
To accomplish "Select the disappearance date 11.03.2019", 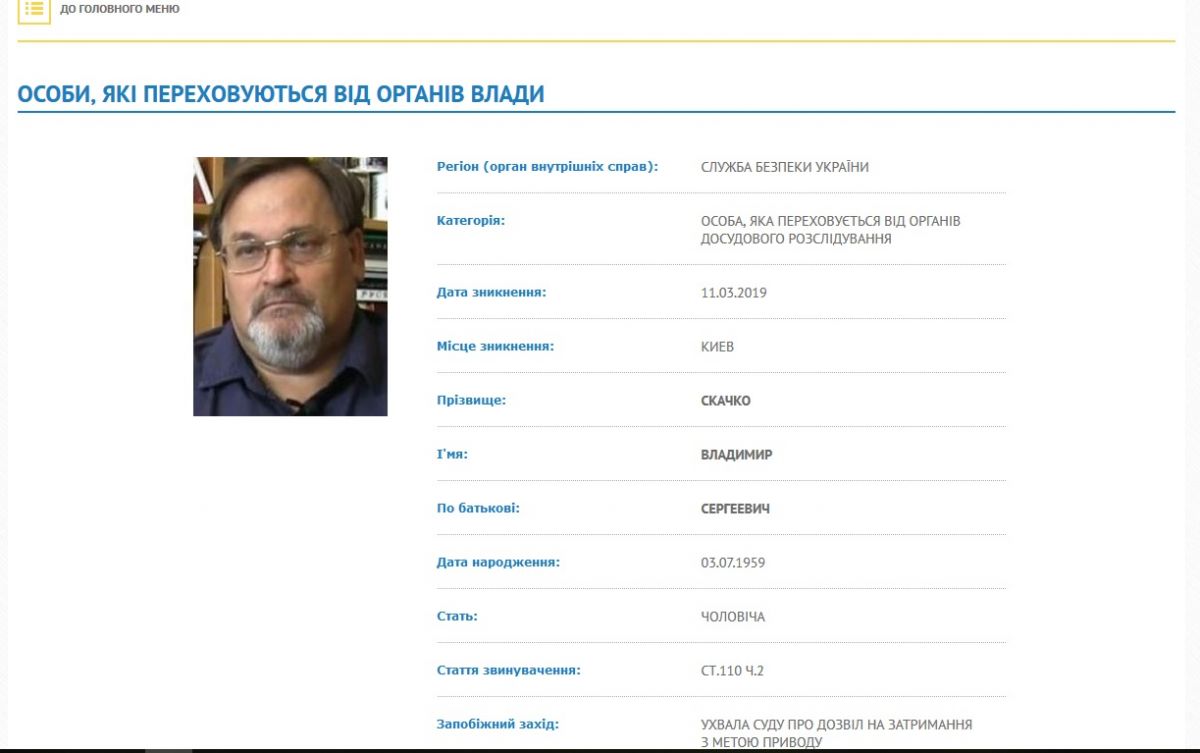I will point(734,293).
